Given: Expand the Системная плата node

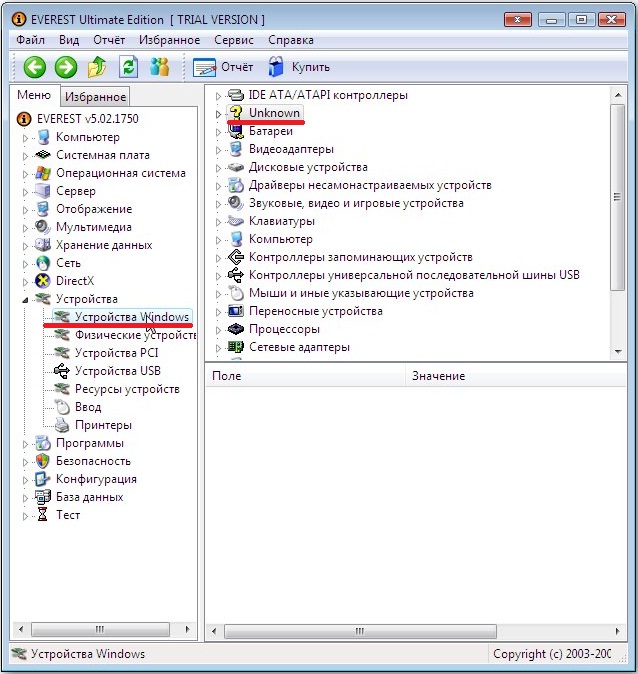Looking at the screenshot, I should click(25, 156).
